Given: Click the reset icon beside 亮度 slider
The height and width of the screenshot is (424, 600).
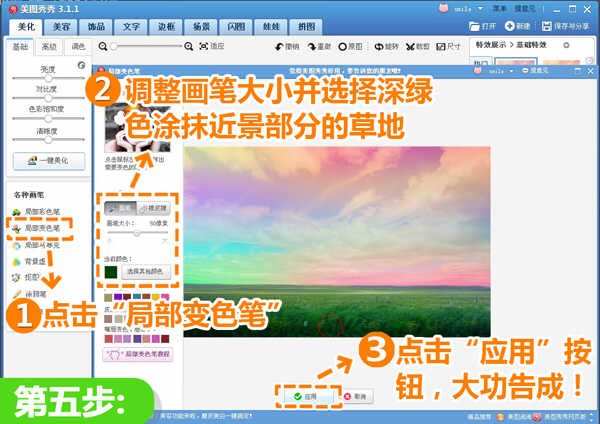Looking at the screenshot, I should click(81, 65).
